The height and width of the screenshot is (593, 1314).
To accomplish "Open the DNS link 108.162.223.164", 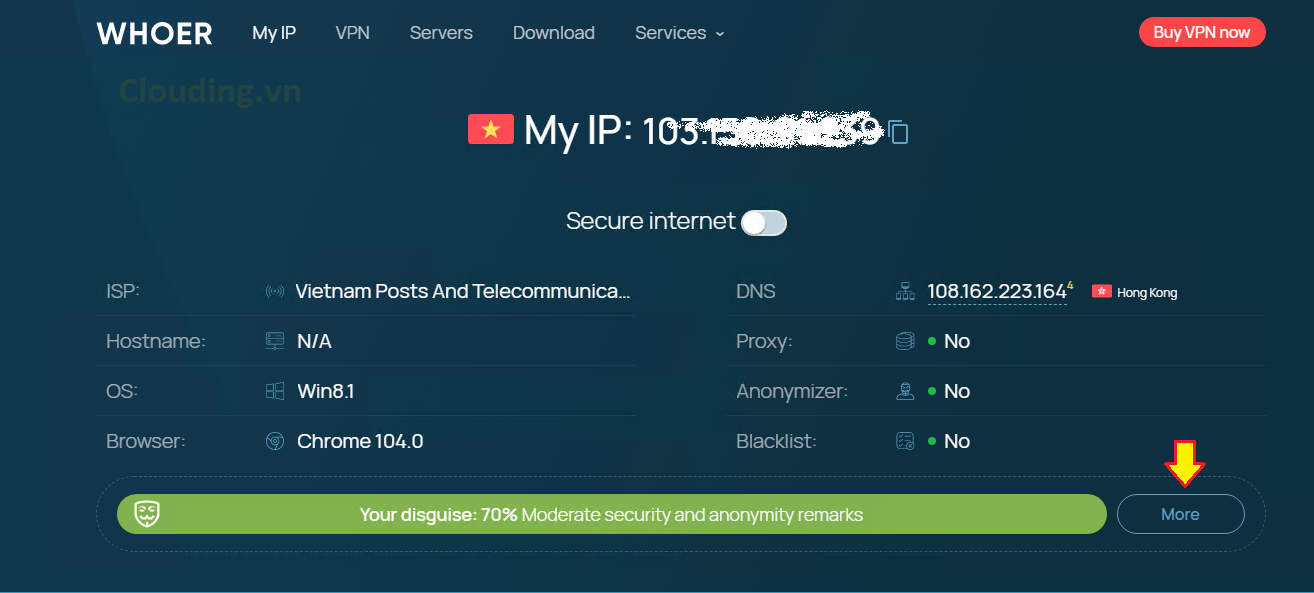I will pyautogui.click(x=995, y=290).
